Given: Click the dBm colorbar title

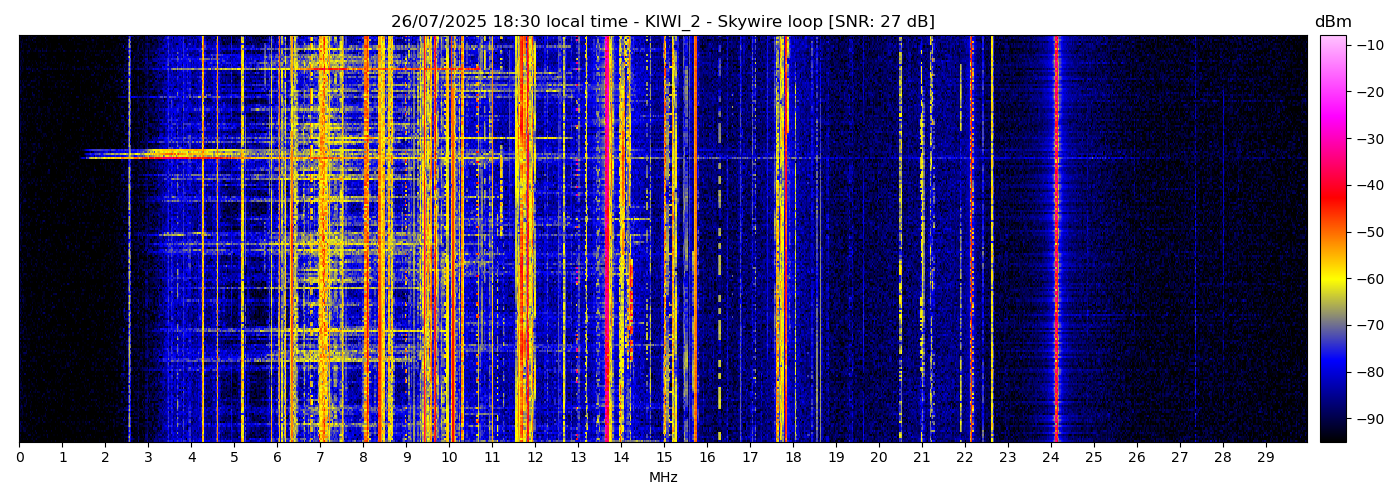Looking at the screenshot, I should [x=1332, y=22].
